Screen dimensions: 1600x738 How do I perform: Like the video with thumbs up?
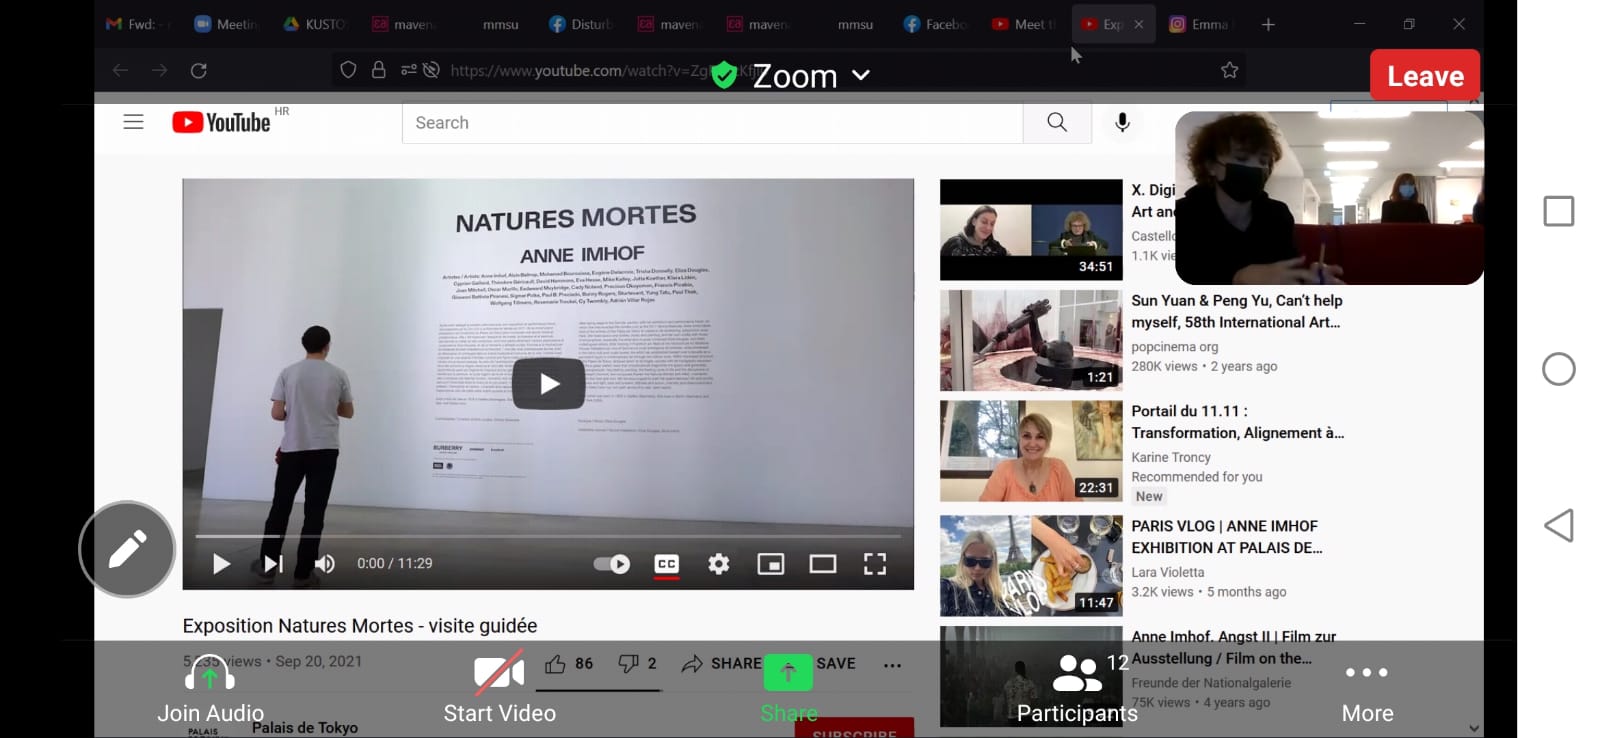click(x=569, y=663)
